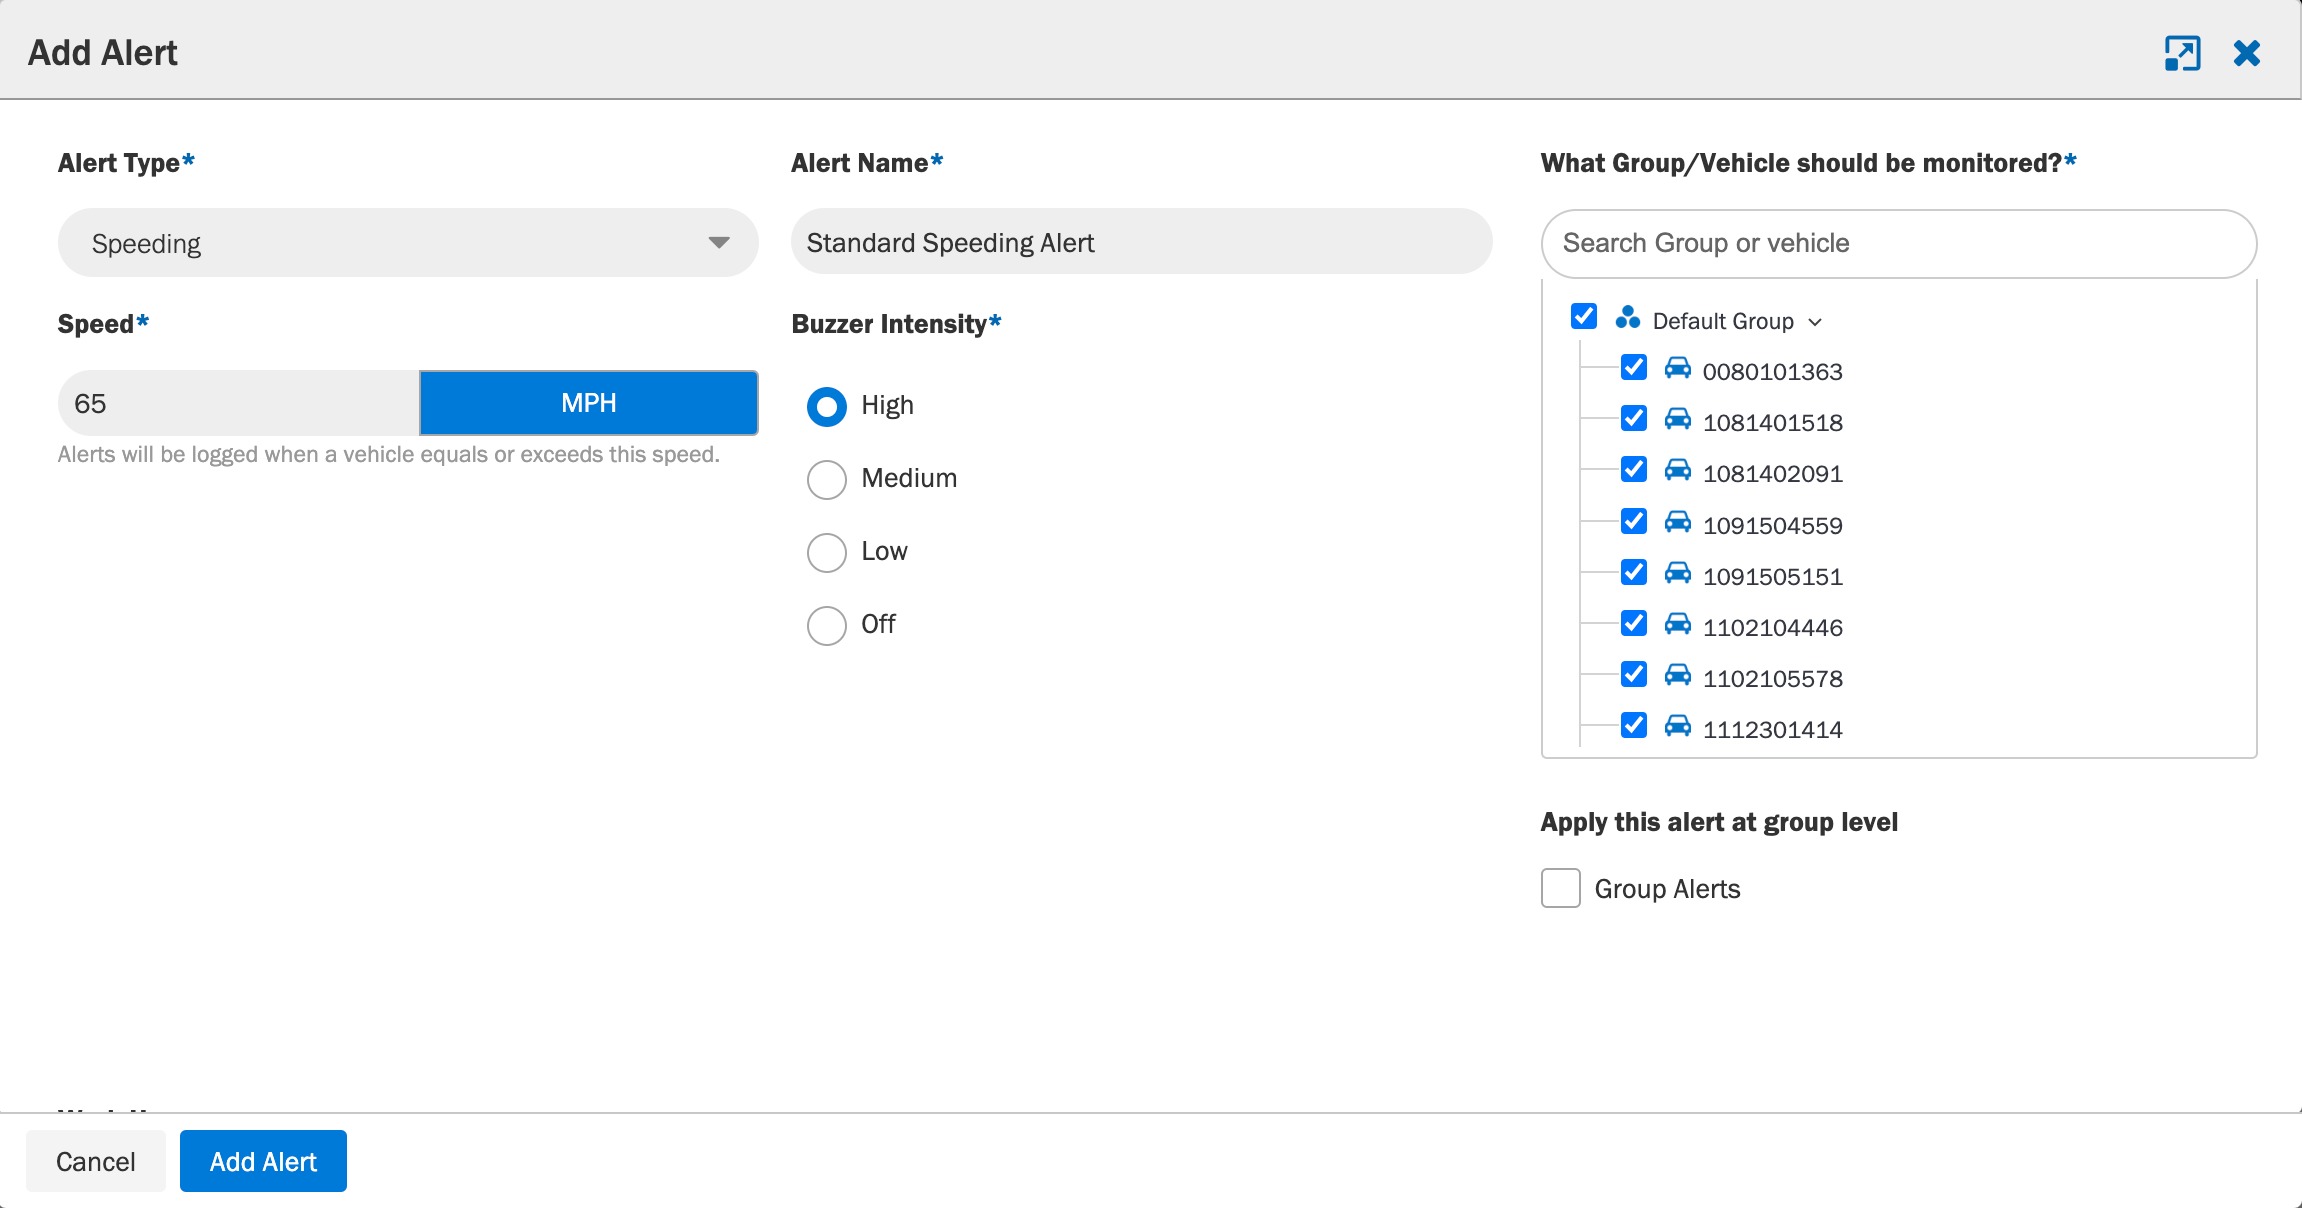Open the Alert Type Speeding dropdown

[x=408, y=243]
